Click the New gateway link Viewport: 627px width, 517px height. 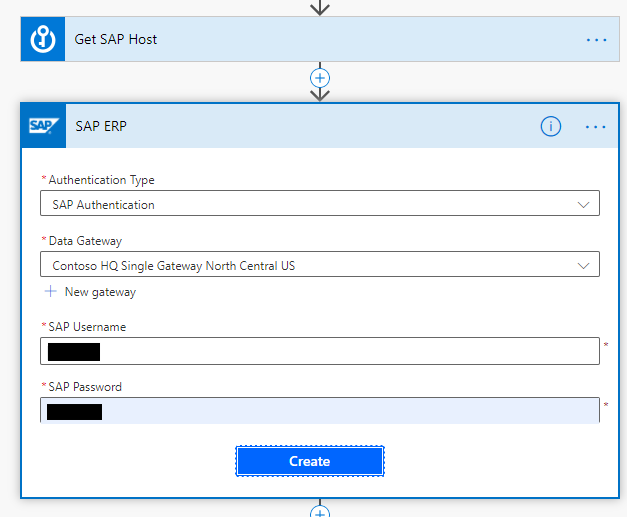(x=100, y=292)
